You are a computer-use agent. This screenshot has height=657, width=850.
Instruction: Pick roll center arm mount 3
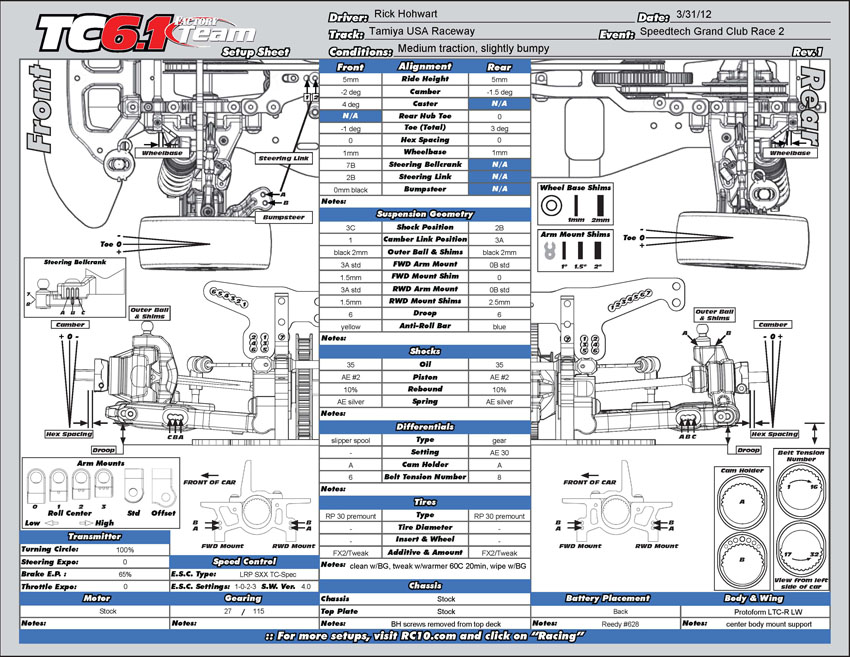[104, 485]
